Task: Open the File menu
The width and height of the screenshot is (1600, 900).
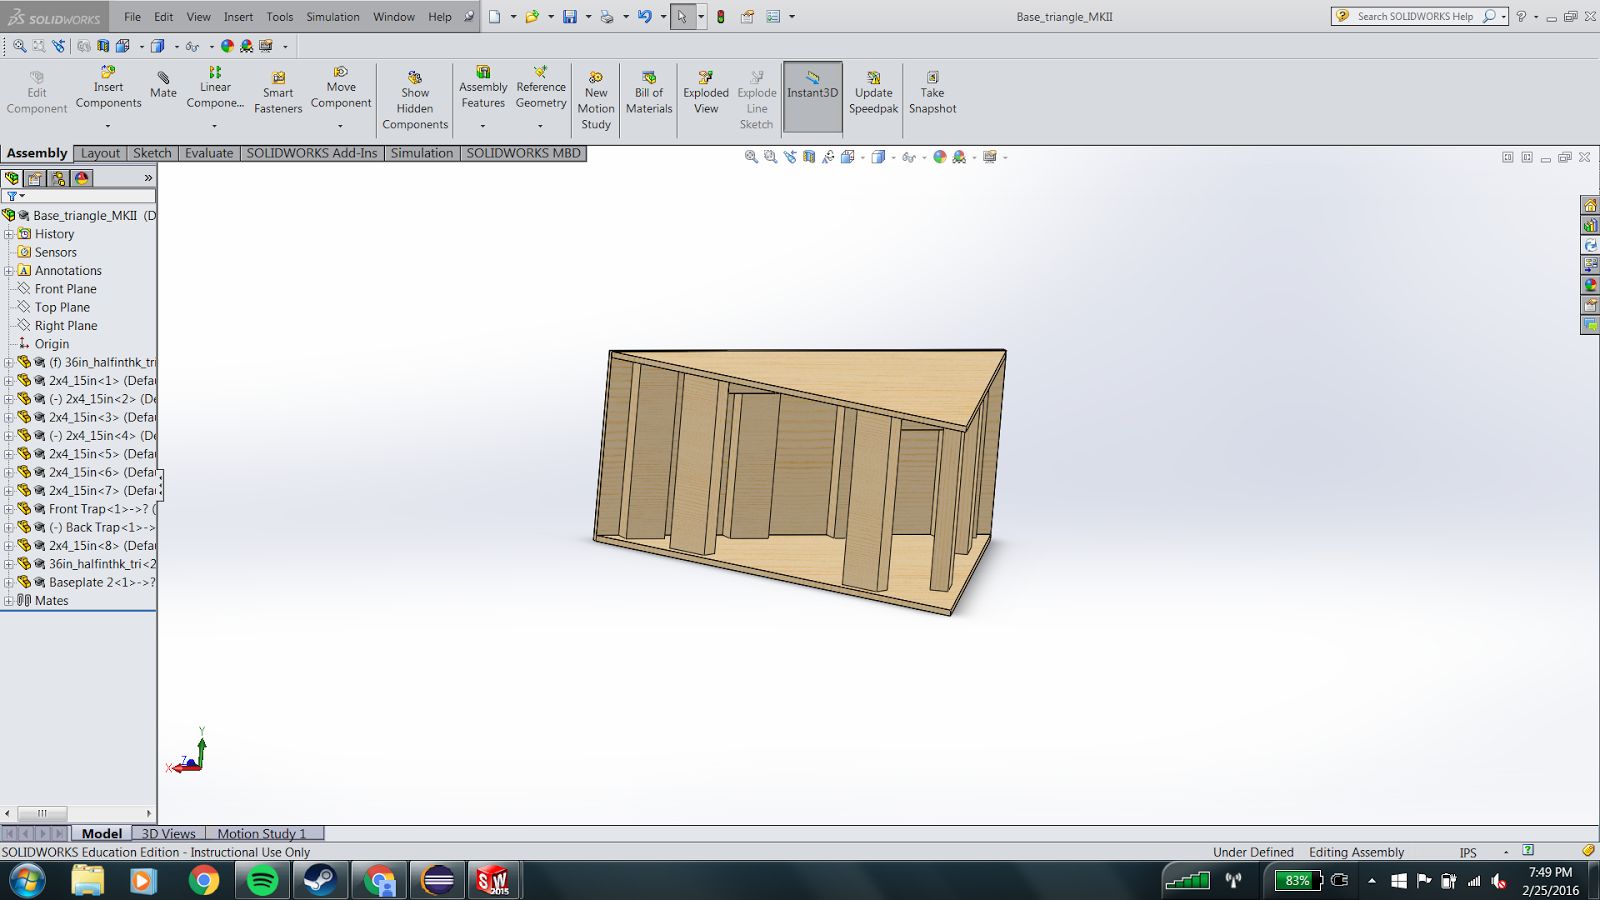Action: [132, 17]
